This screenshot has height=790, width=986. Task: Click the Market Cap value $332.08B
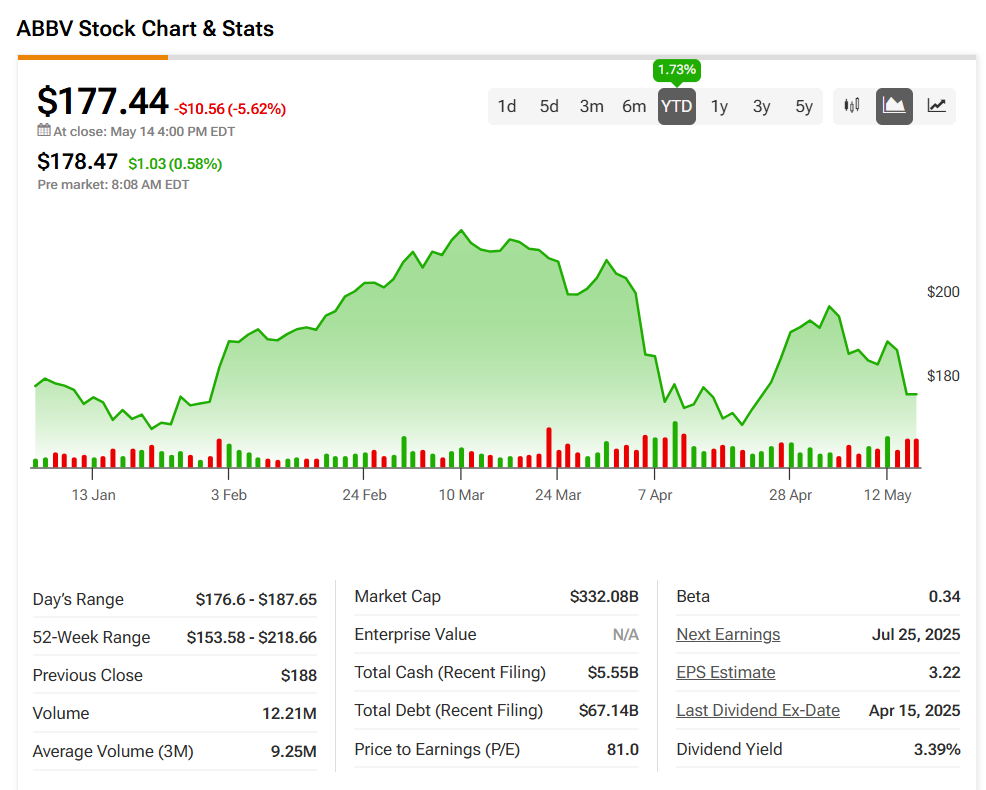point(604,596)
